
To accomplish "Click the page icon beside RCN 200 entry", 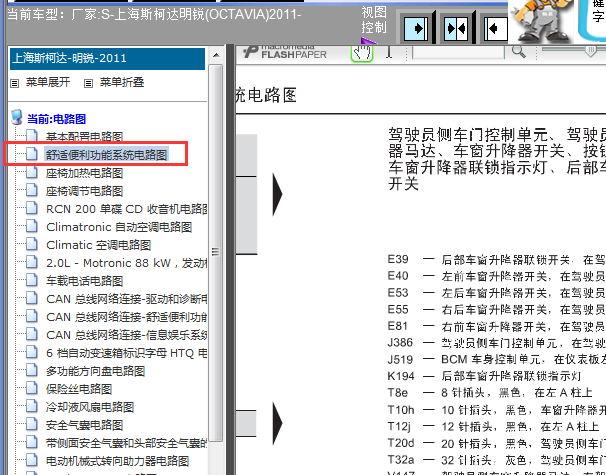I will click(x=32, y=208).
